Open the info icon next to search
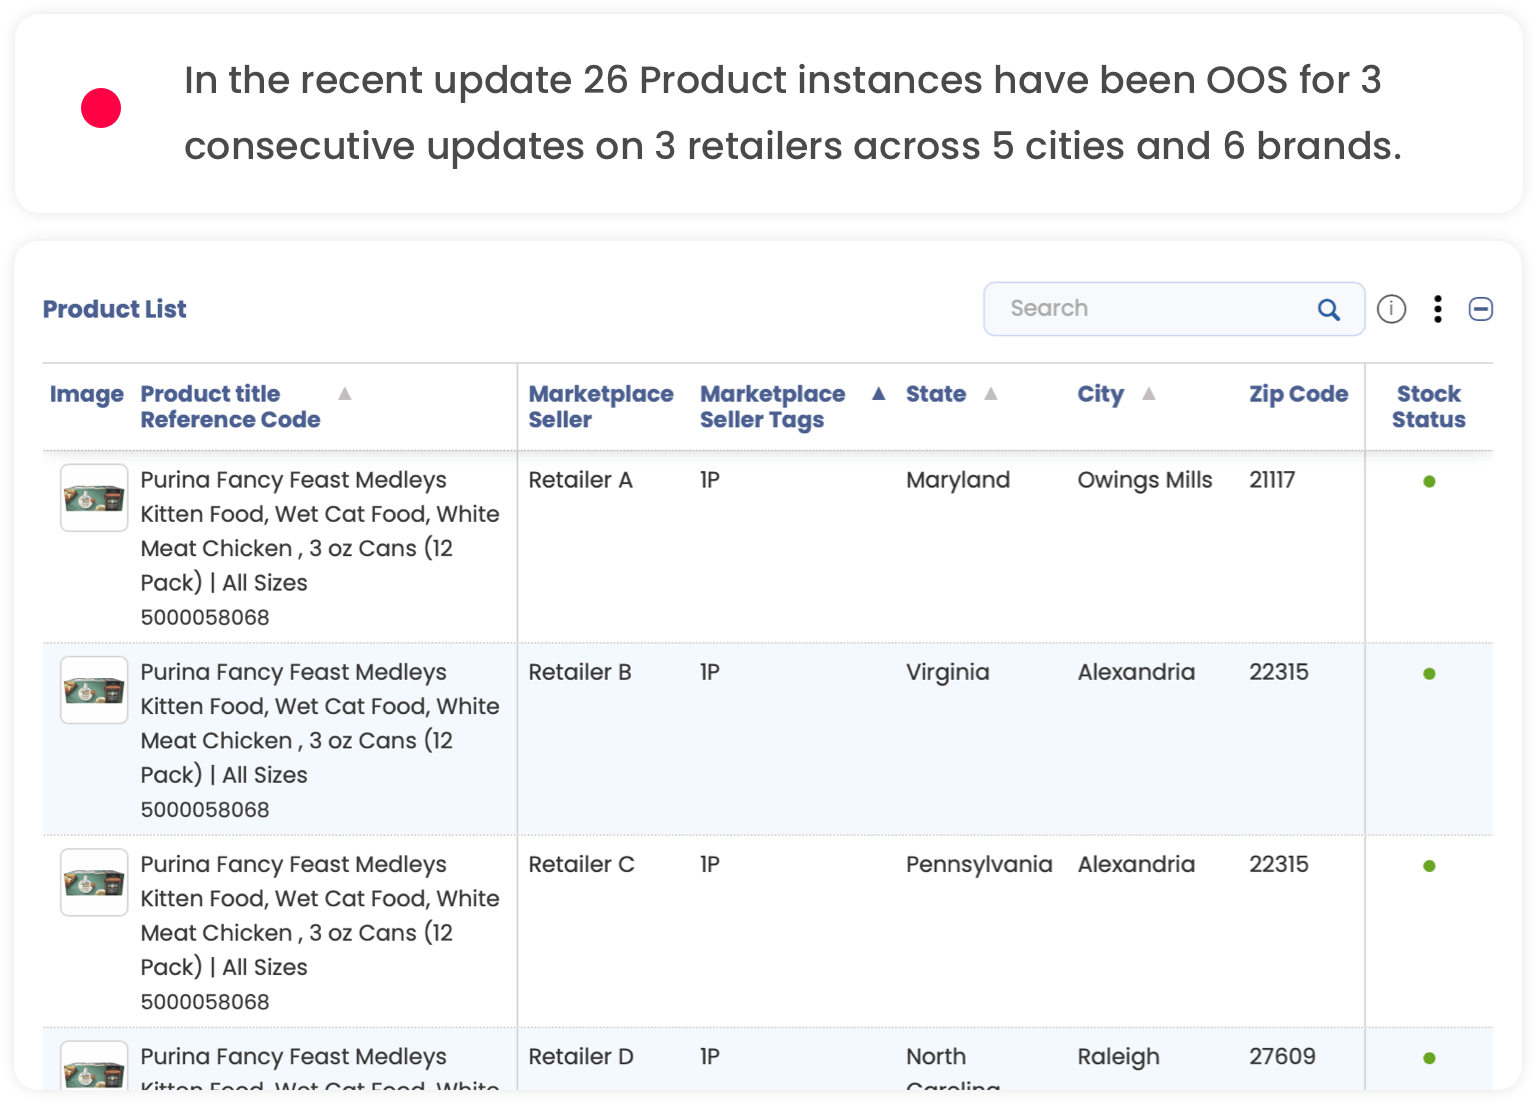1537x1104 pixels. click(1391, 309)
